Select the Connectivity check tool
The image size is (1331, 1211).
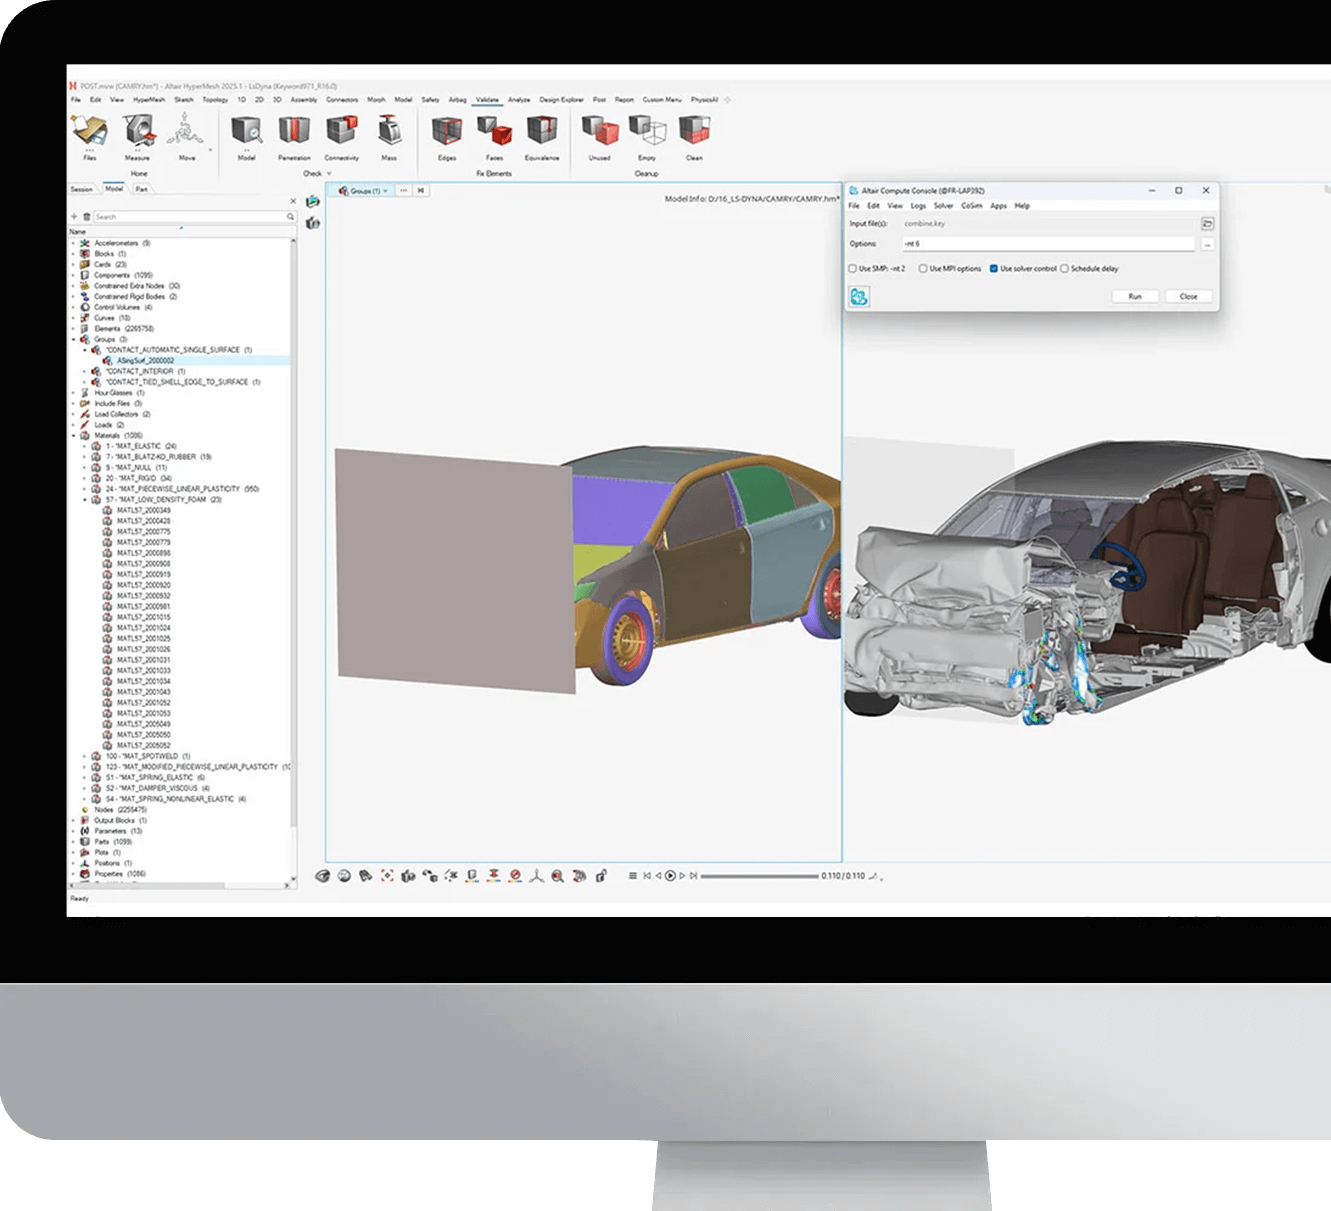coord(342,131)
